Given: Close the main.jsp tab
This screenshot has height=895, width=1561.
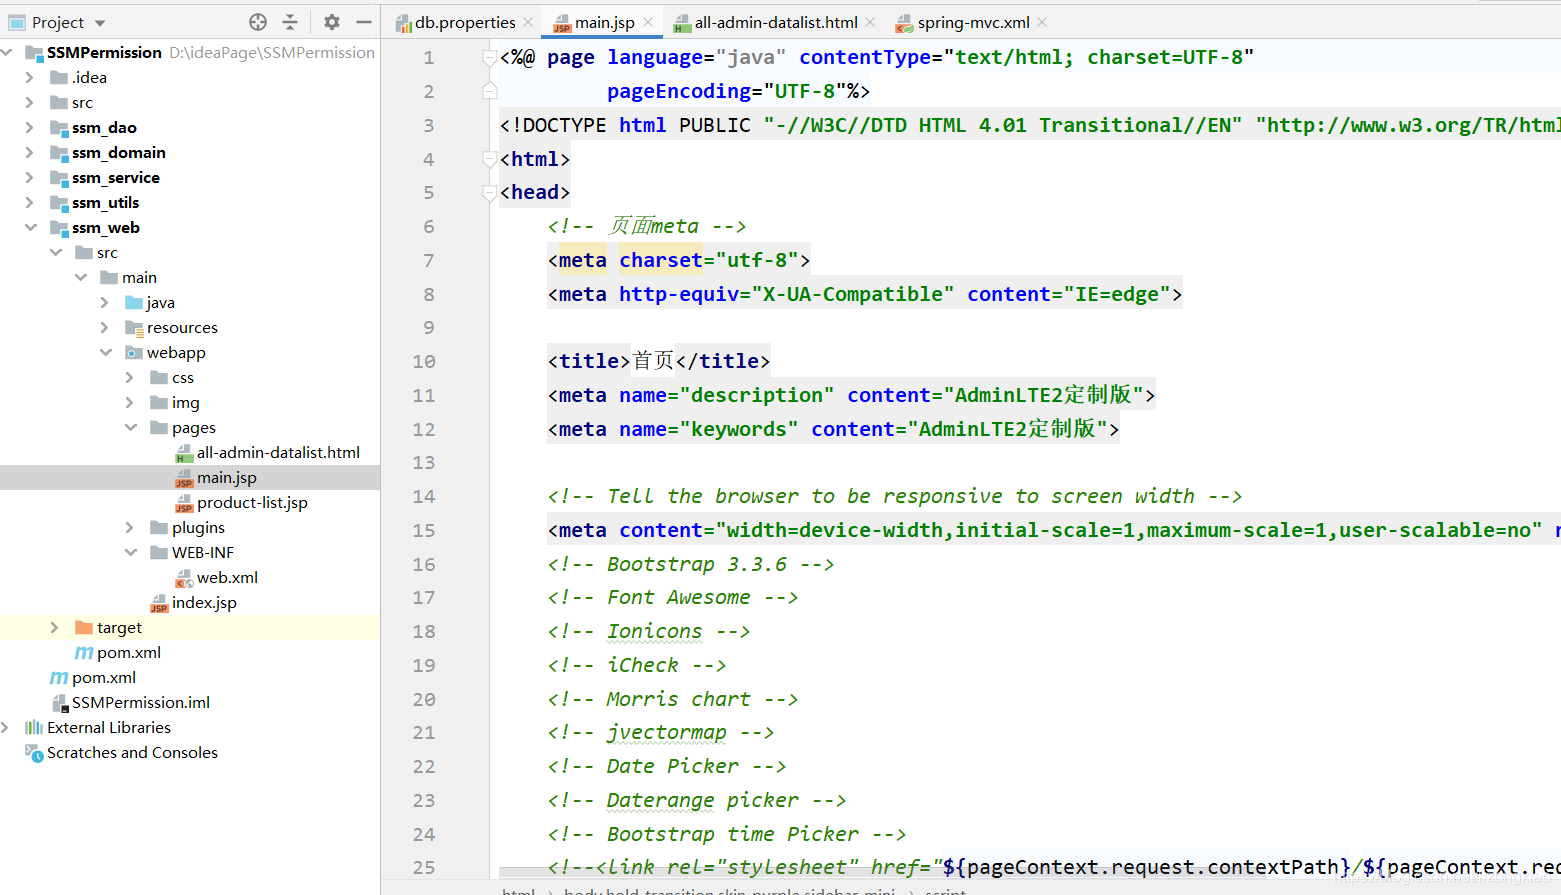Looking at the screenshot, I should 648,22.
